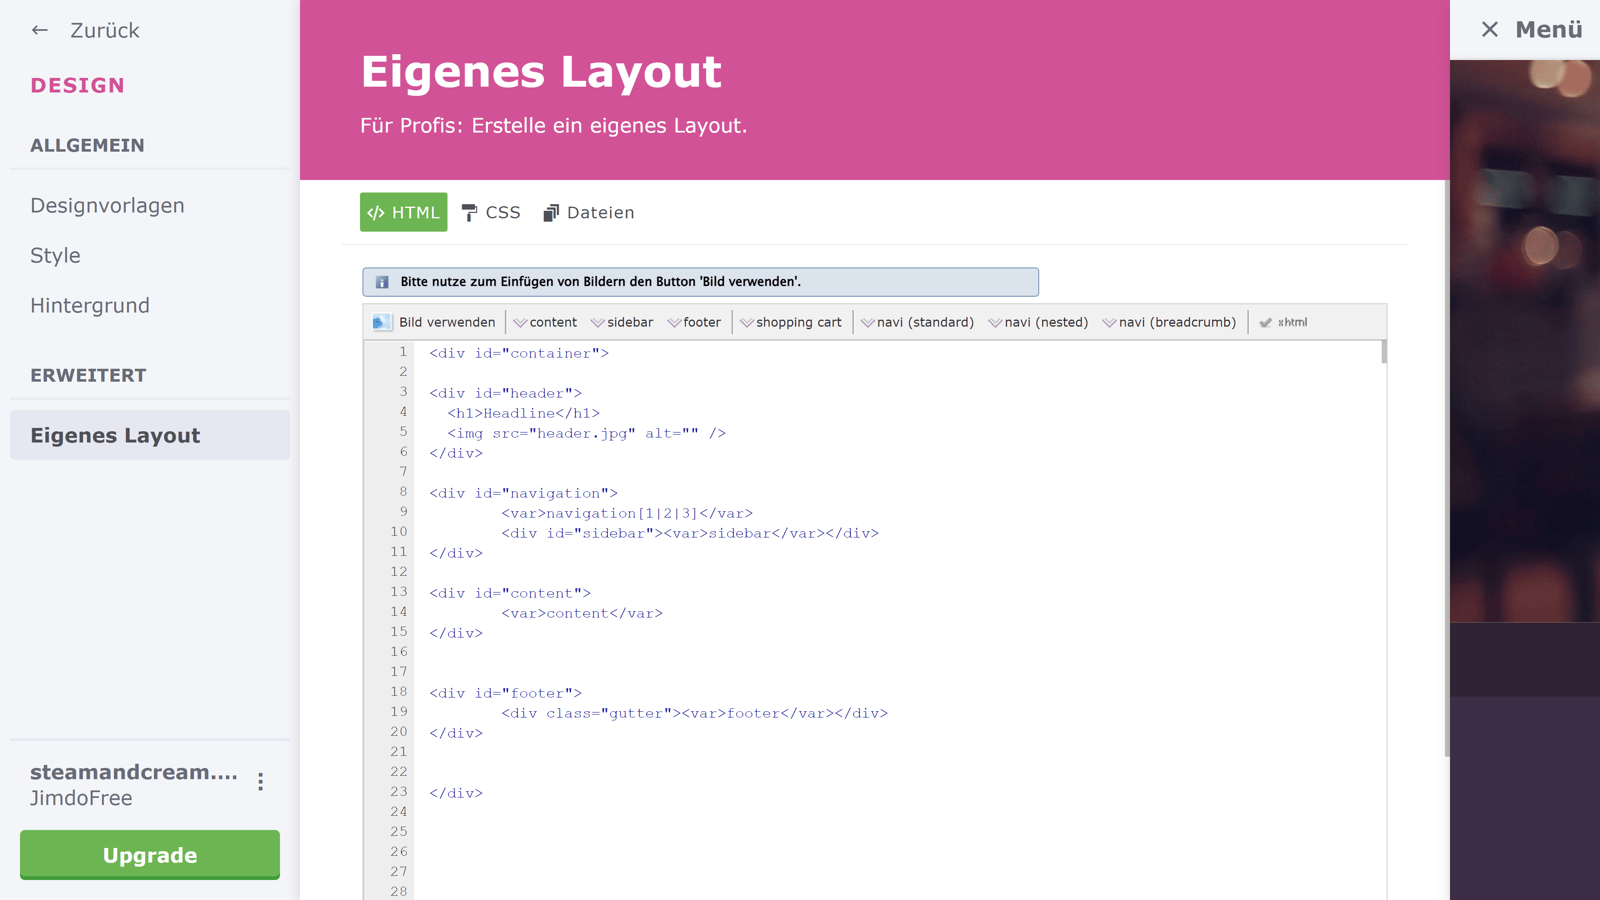
Task: Navigate back using the Zurück arrow
Action: tap(39, 30)
